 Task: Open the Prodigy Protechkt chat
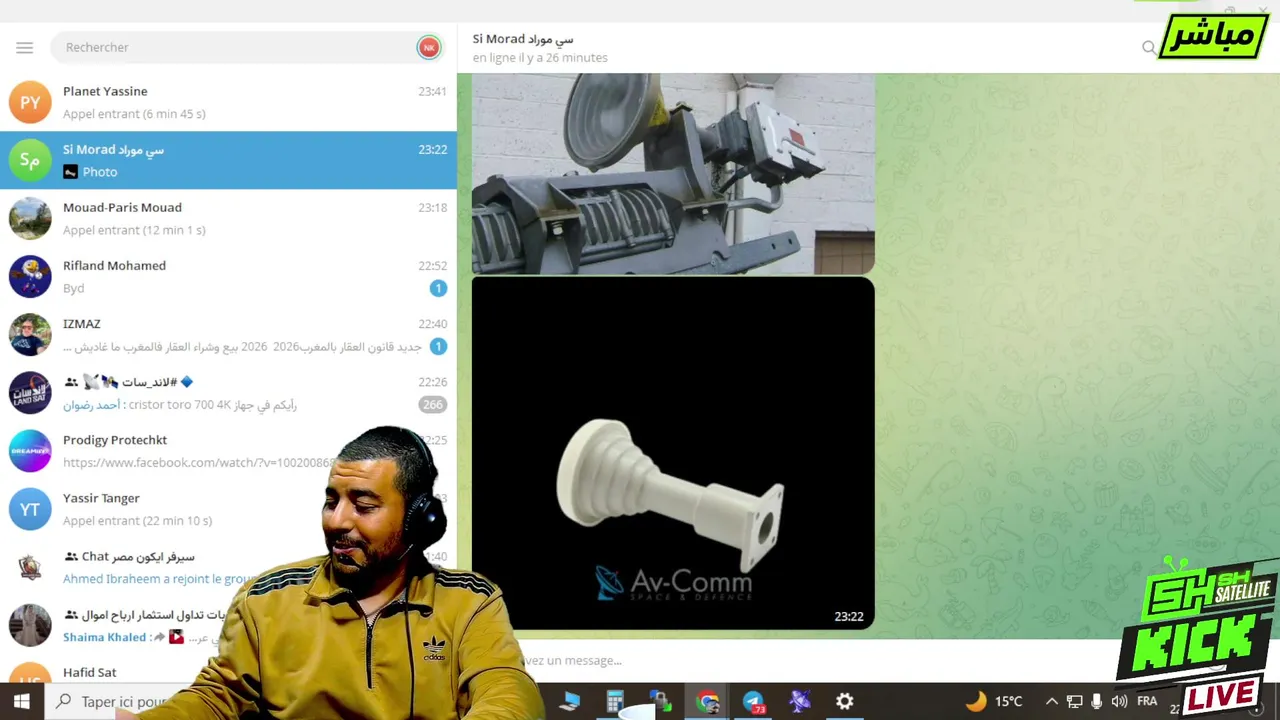pos(228,451)
